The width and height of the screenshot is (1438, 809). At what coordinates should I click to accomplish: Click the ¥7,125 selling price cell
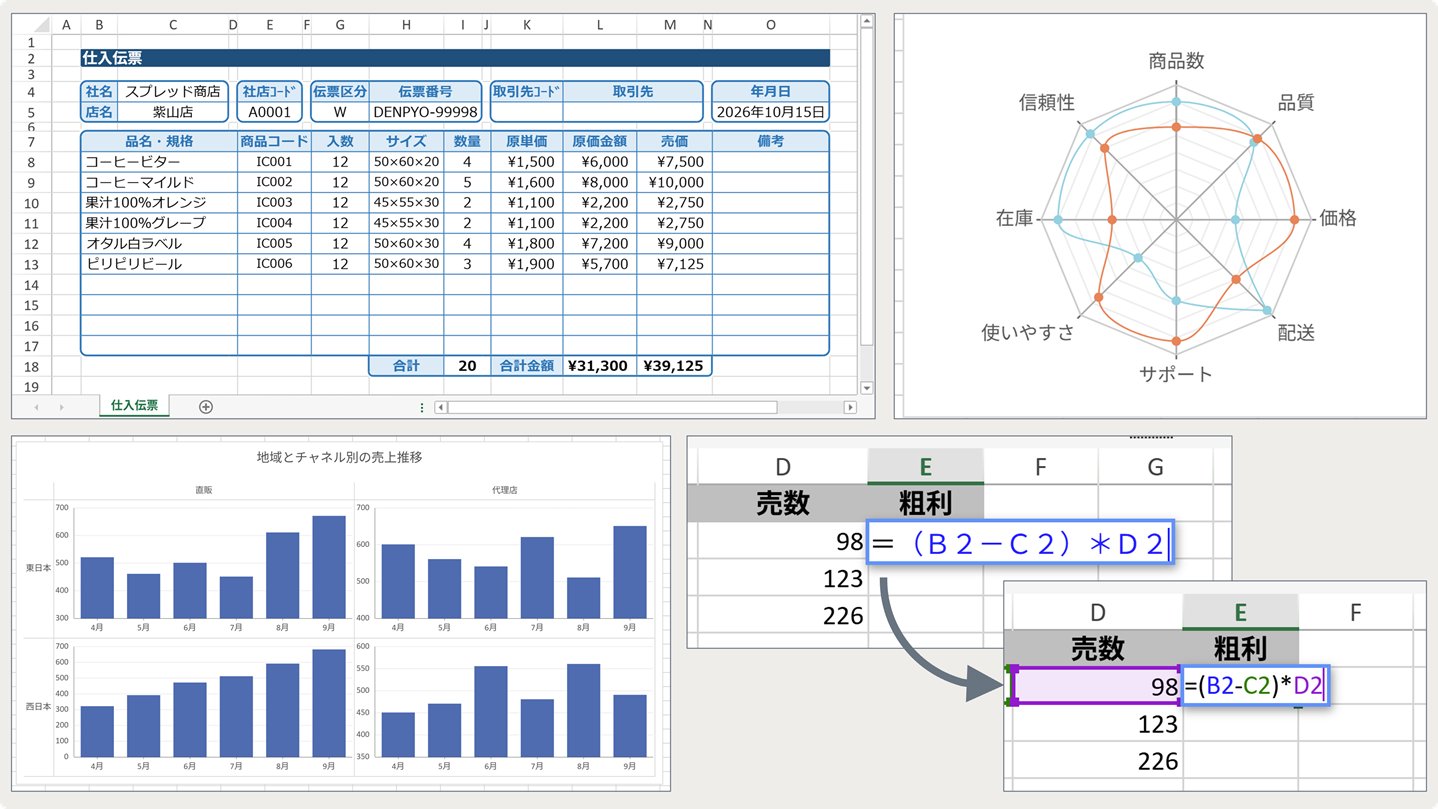674,264
